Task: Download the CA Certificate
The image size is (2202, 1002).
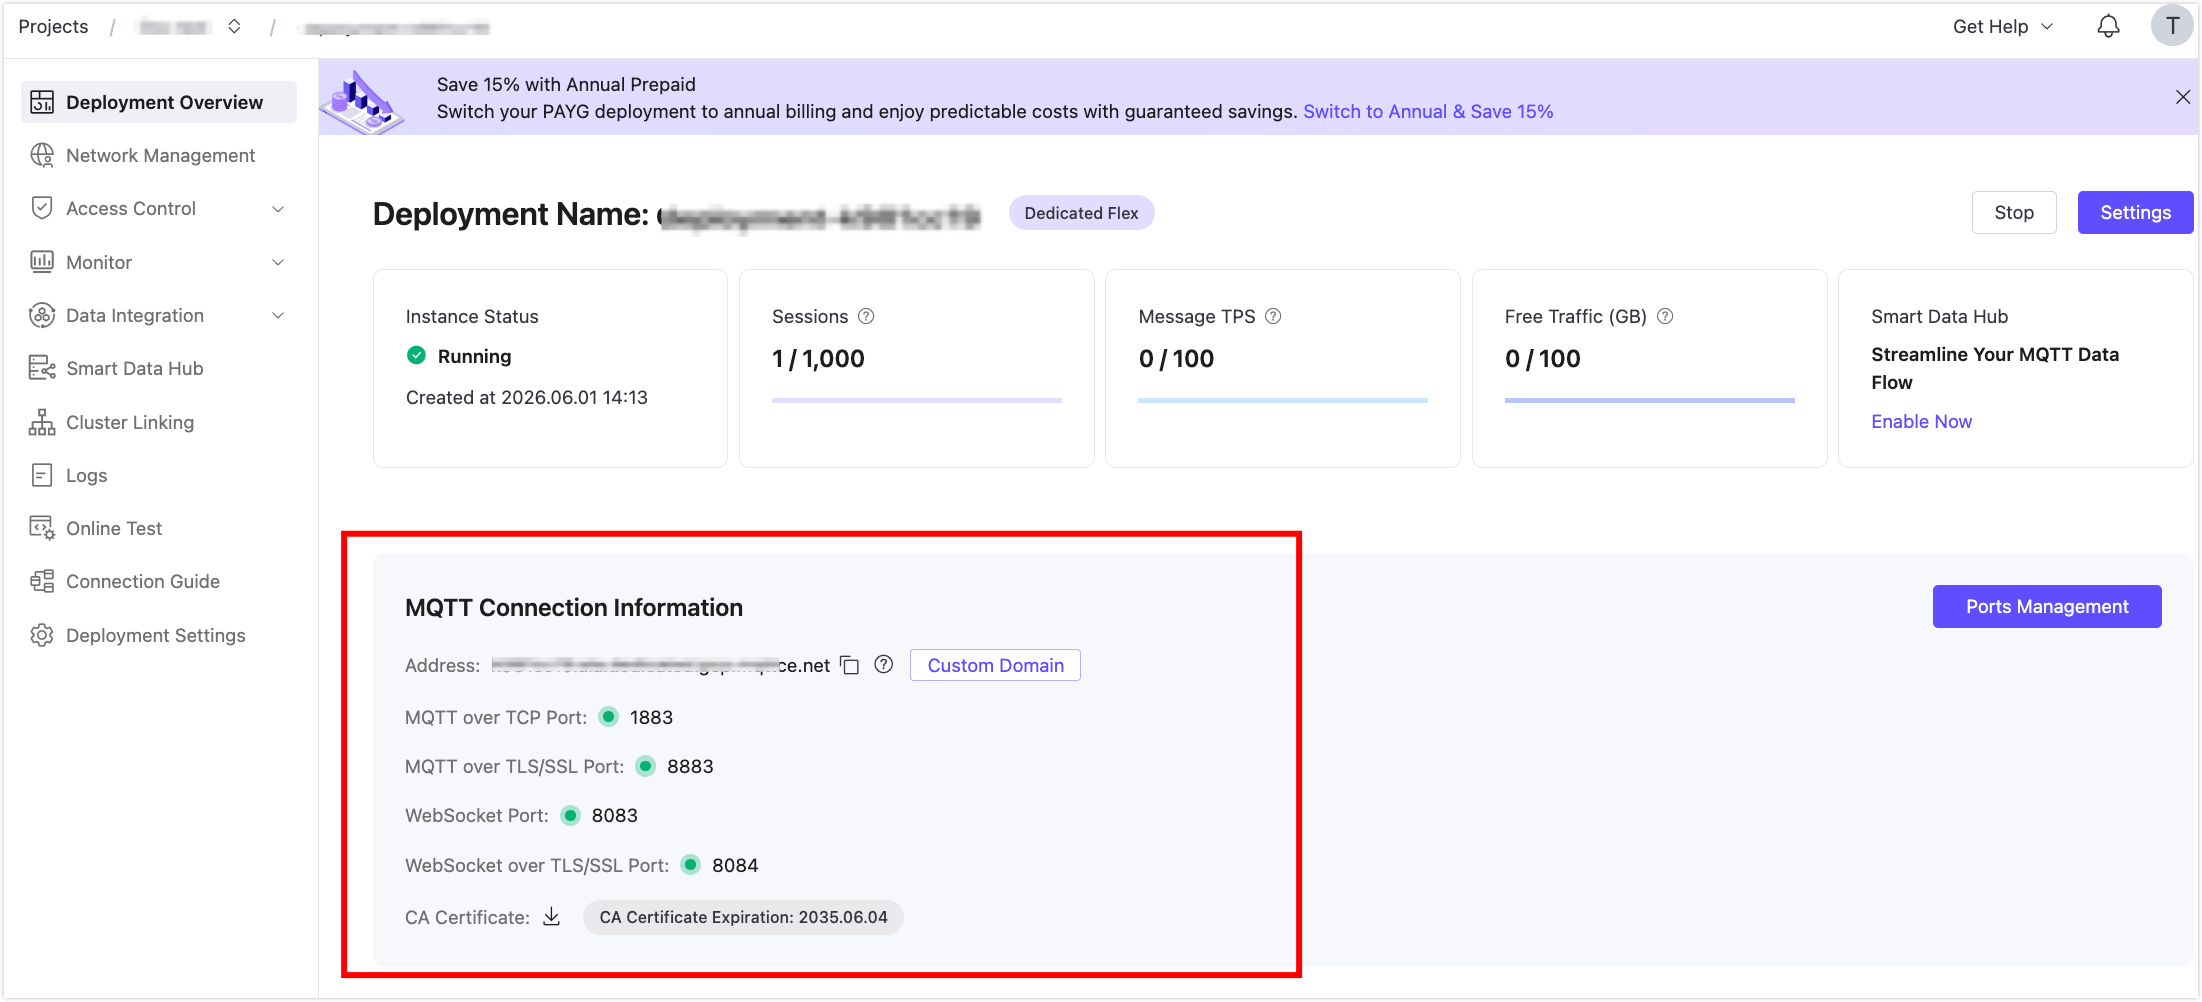Action: coord(551,916)
